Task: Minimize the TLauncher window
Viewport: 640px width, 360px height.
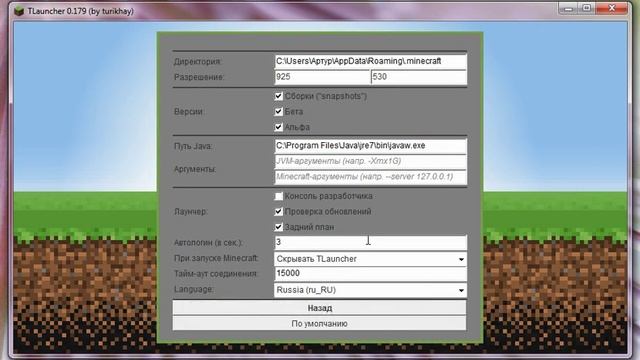Action: [569, 8]
